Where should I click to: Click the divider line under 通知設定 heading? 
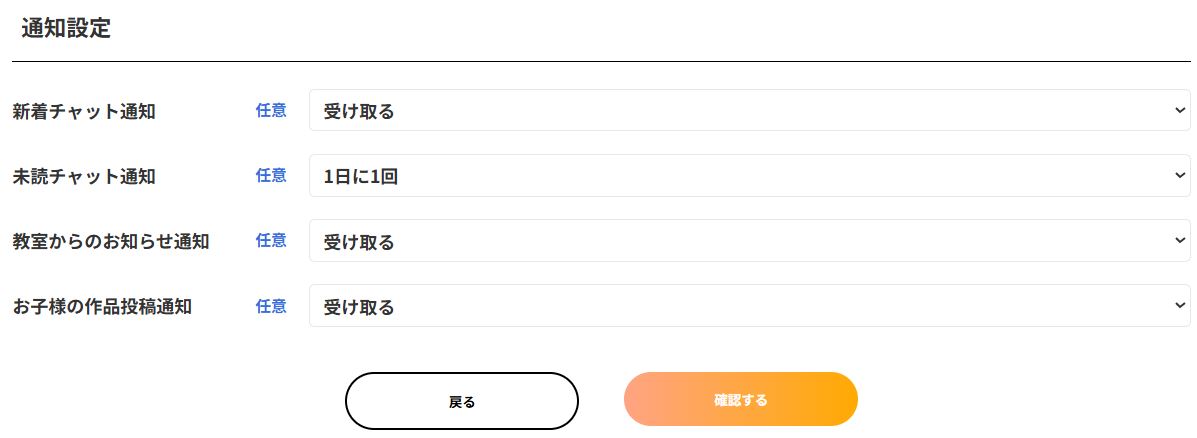coord(600,62)
